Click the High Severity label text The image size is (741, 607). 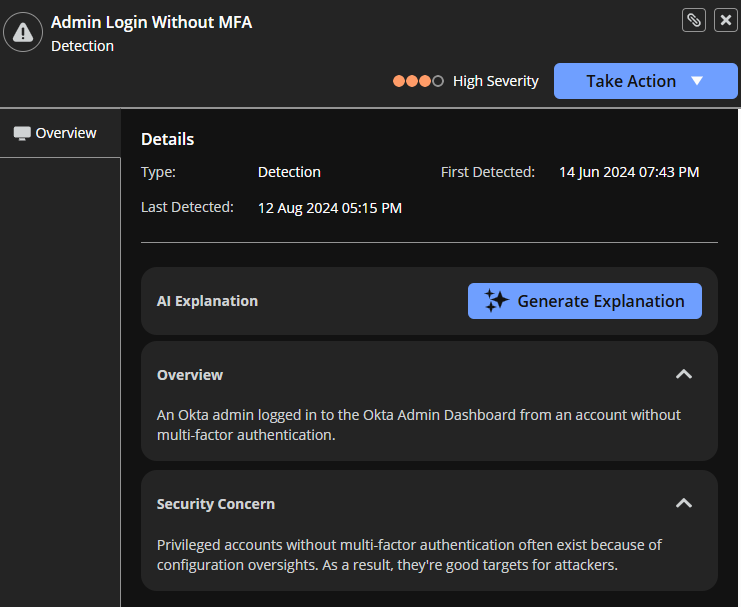pos(496,81)
